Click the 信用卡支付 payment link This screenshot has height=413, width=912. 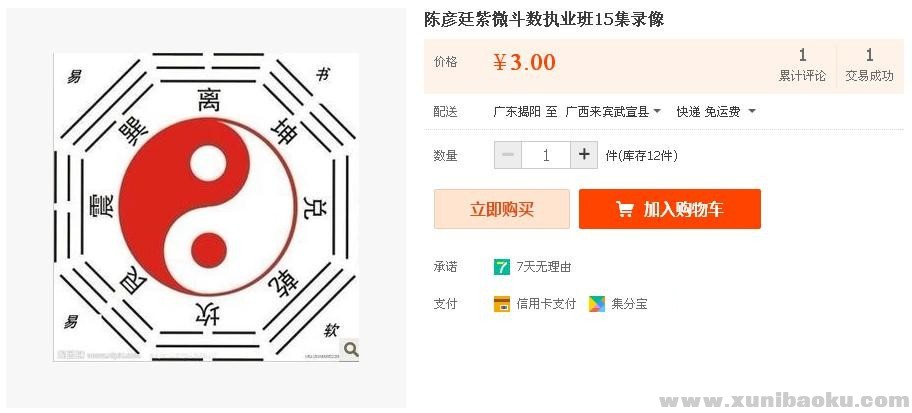click(546, 303)
